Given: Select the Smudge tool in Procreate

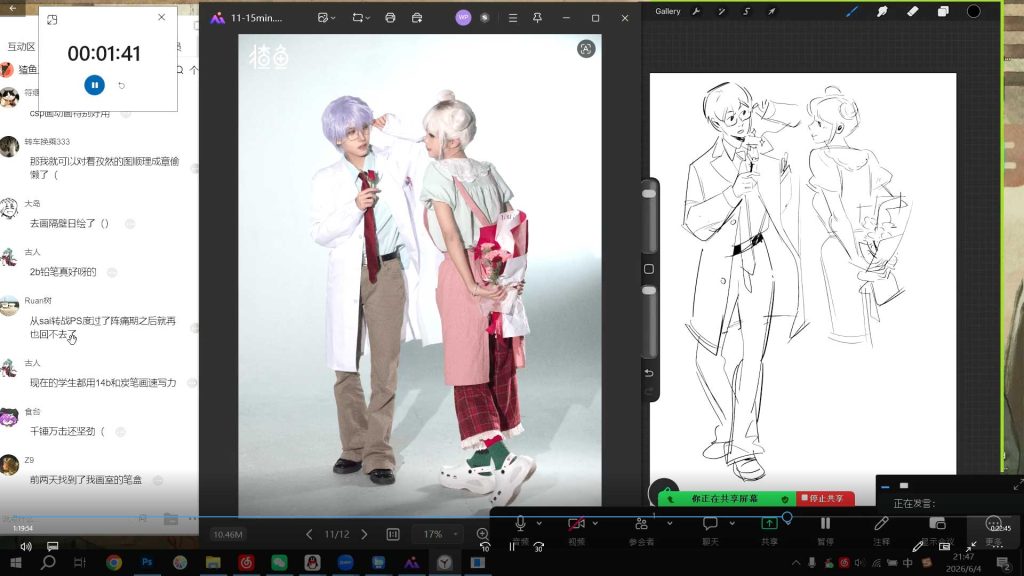Looking at the screenshot, I should [x=882, y=11].
